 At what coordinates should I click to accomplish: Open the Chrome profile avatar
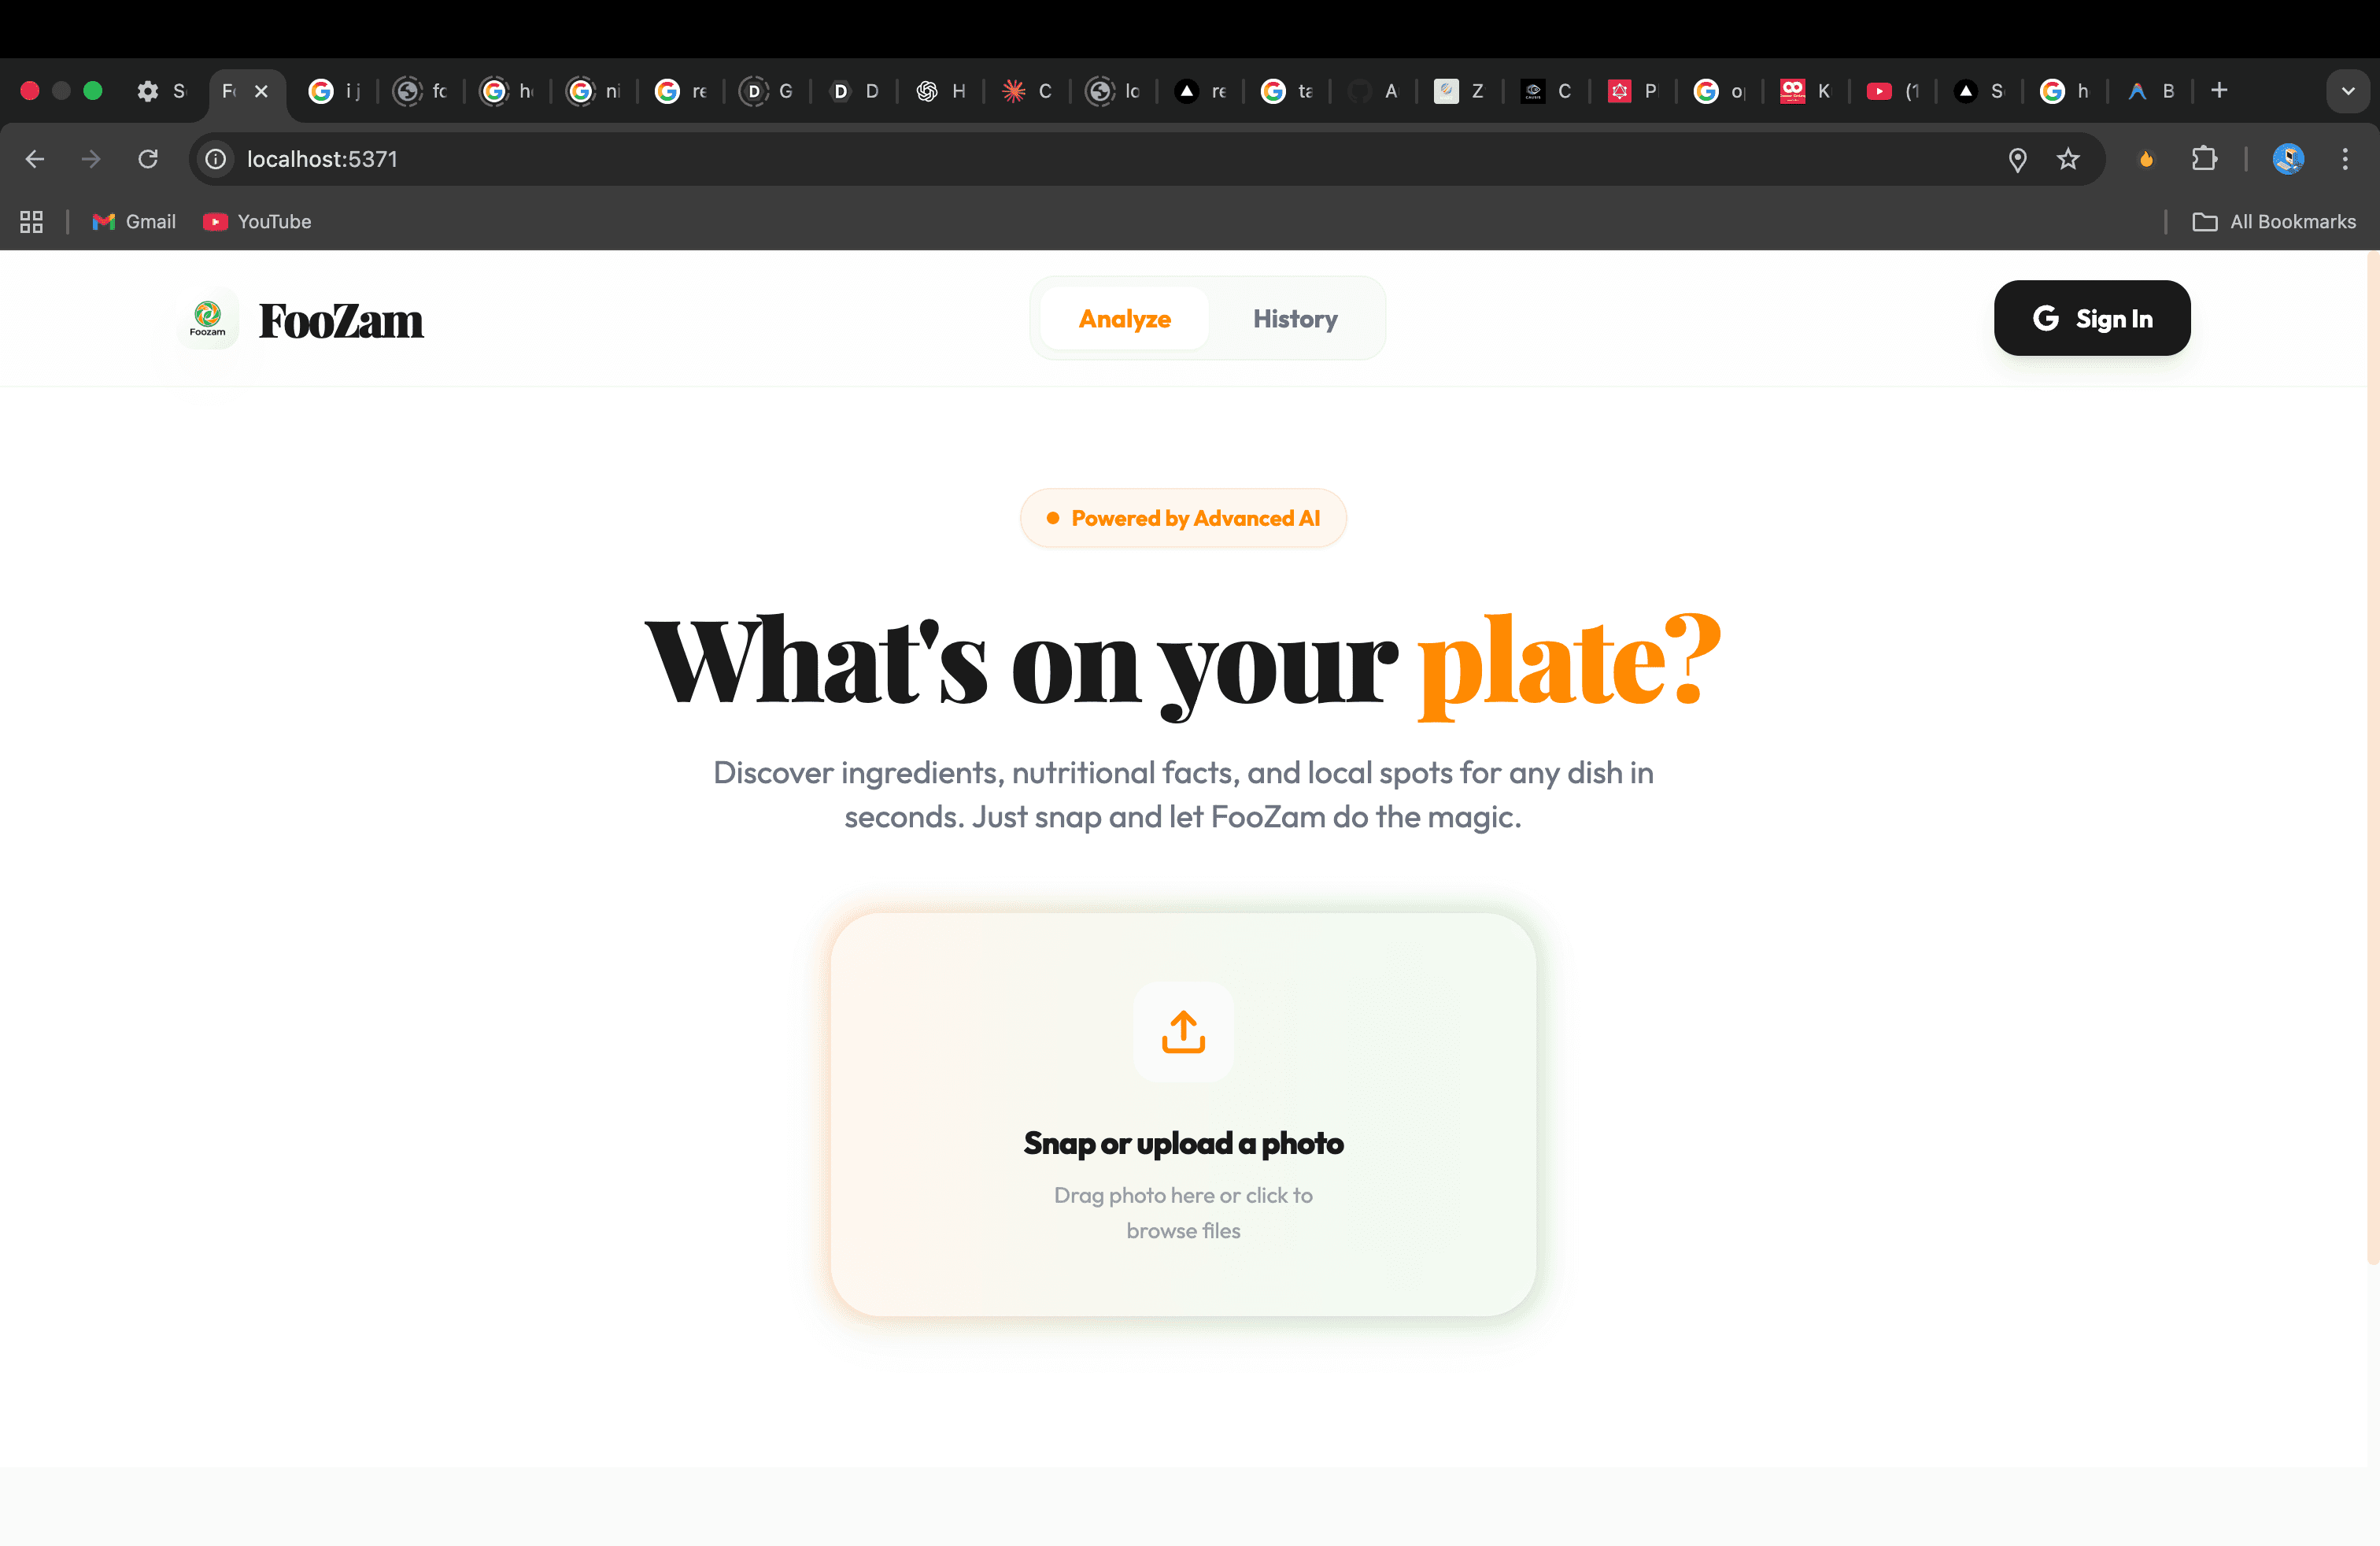(2288, 159)
